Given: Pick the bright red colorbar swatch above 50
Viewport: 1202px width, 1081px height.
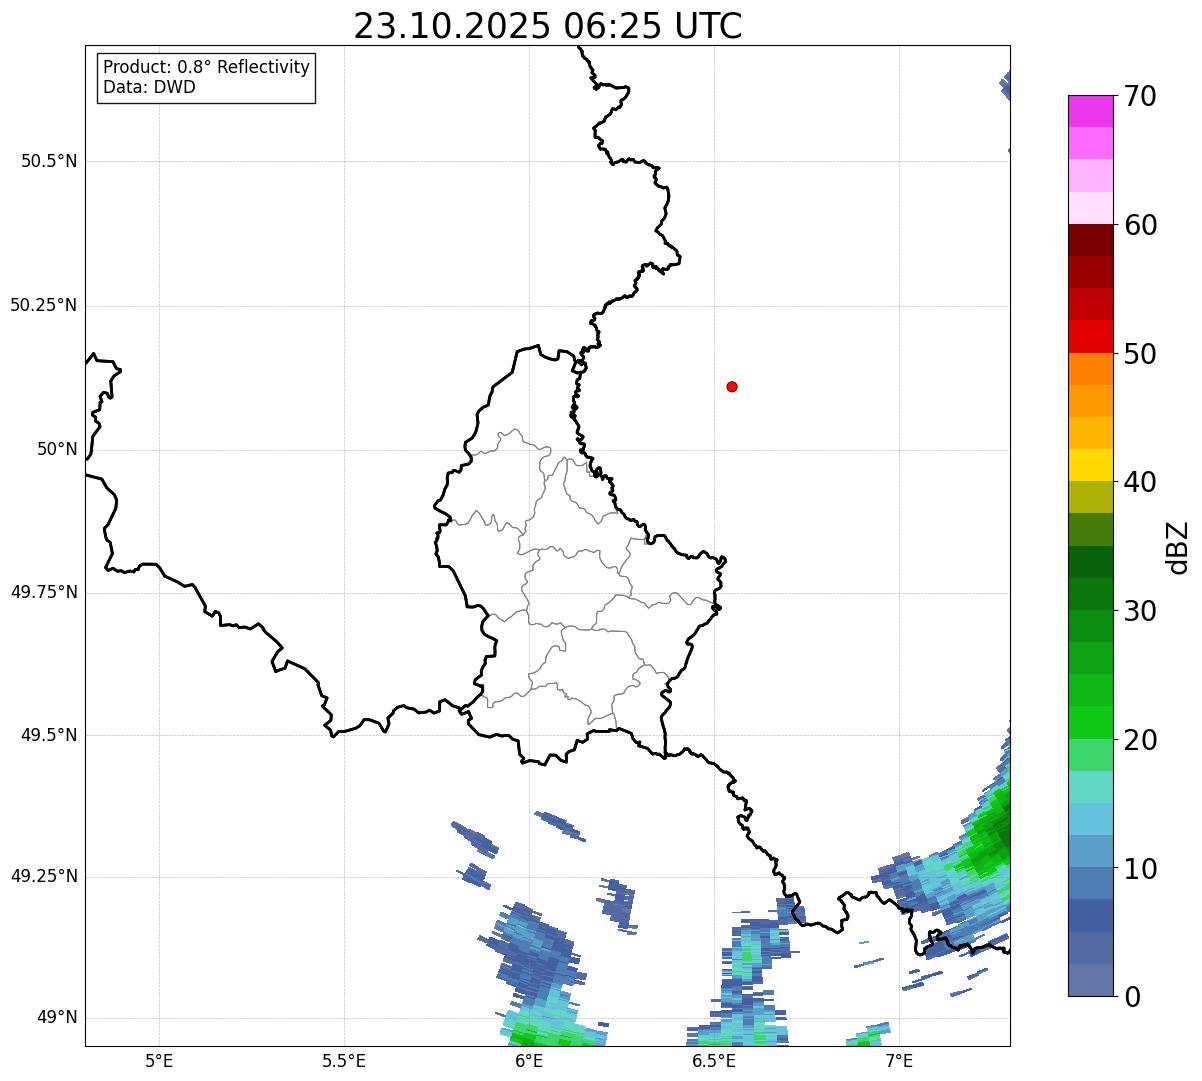Looking at the screenshot, I should [1090, 337].
